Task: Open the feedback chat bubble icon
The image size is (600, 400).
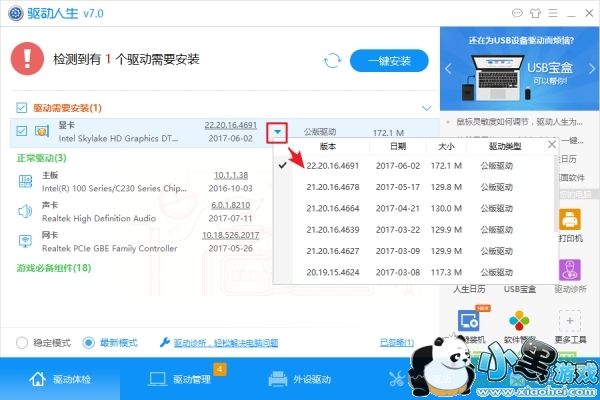Action: [x=517, y=13]
